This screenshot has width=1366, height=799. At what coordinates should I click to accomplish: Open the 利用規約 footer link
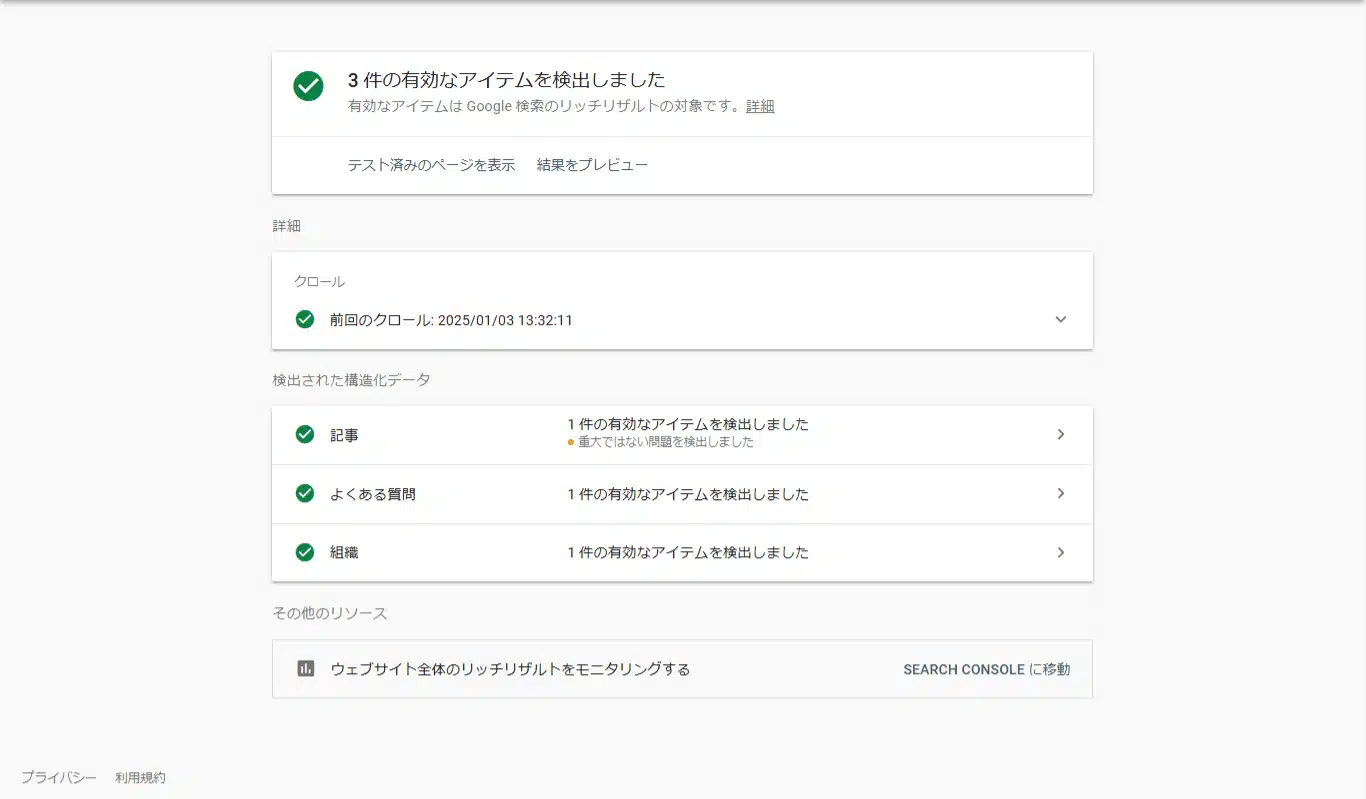tap(140, 777)
